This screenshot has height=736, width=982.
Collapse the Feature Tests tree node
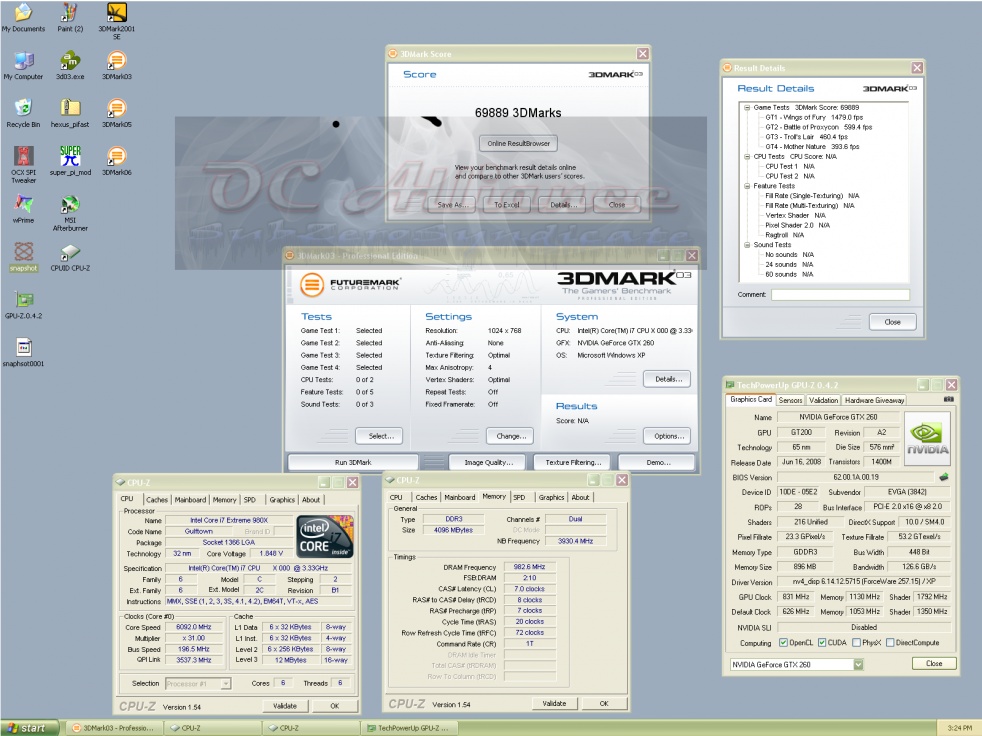pos(746,186)
